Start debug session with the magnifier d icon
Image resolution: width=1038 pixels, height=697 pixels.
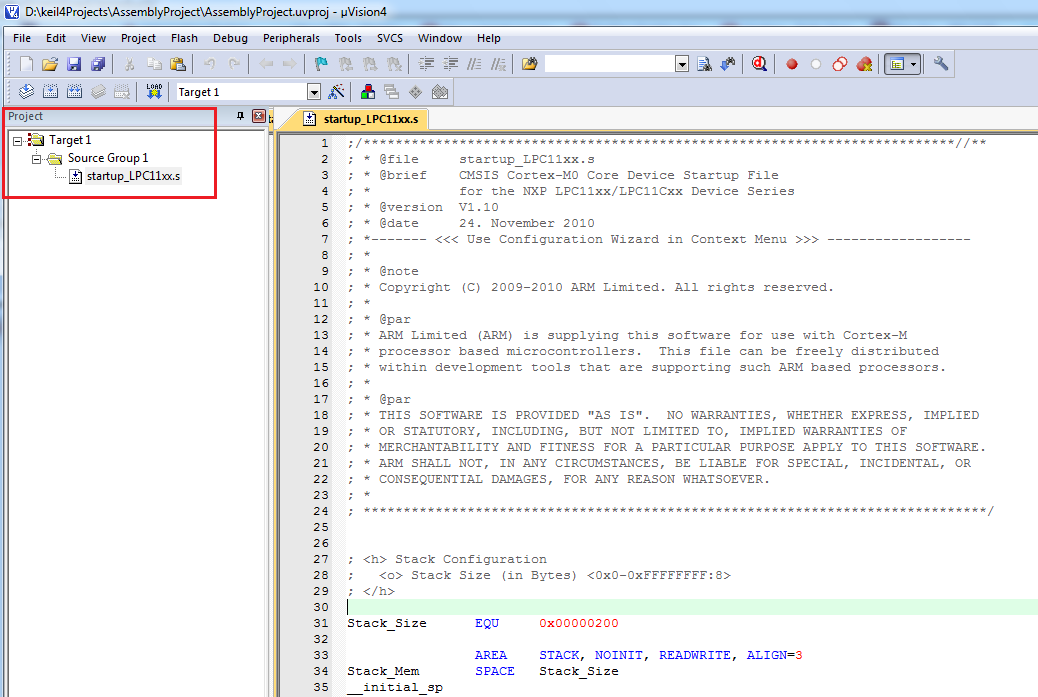tap(759, 64)
